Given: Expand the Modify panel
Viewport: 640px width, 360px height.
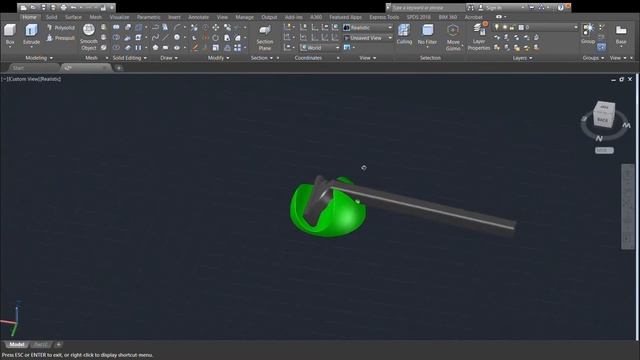Looking at the screenshot, I should (x=218, y=58).
